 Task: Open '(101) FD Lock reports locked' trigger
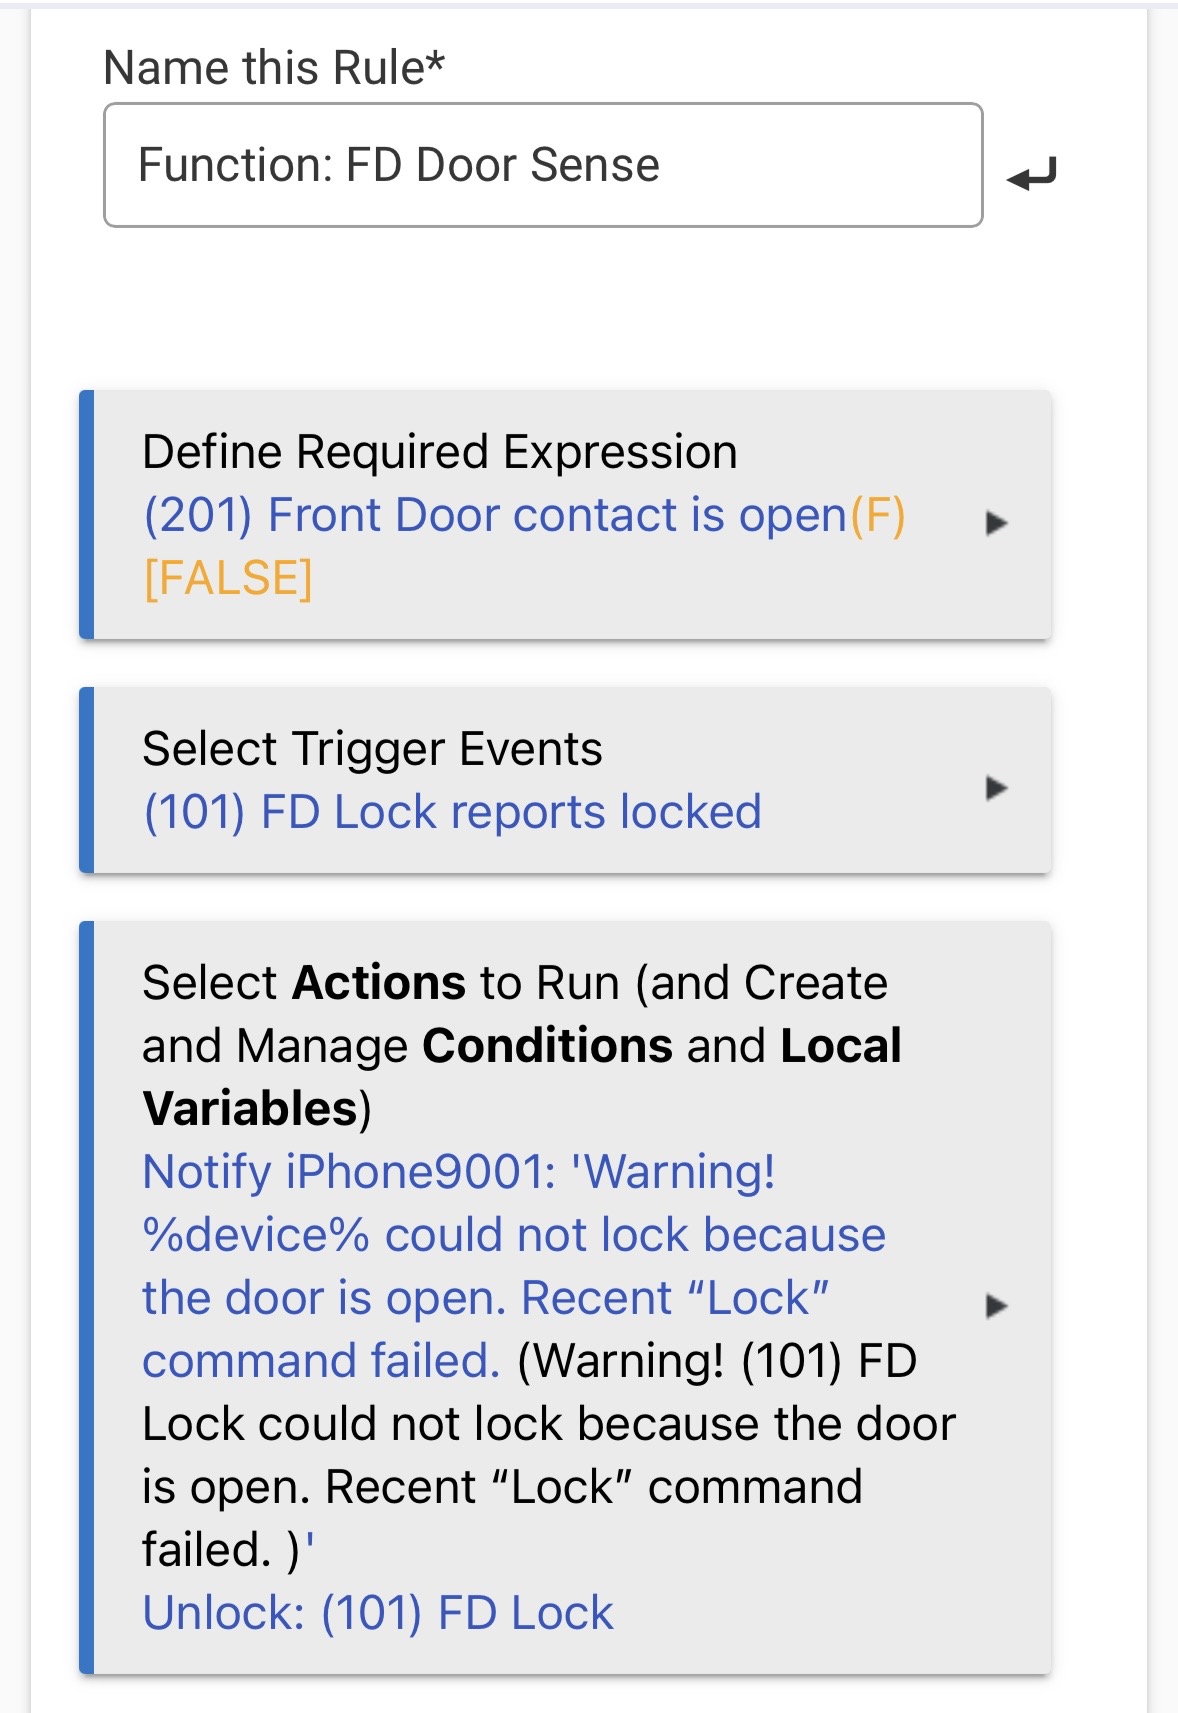(452, 812)
